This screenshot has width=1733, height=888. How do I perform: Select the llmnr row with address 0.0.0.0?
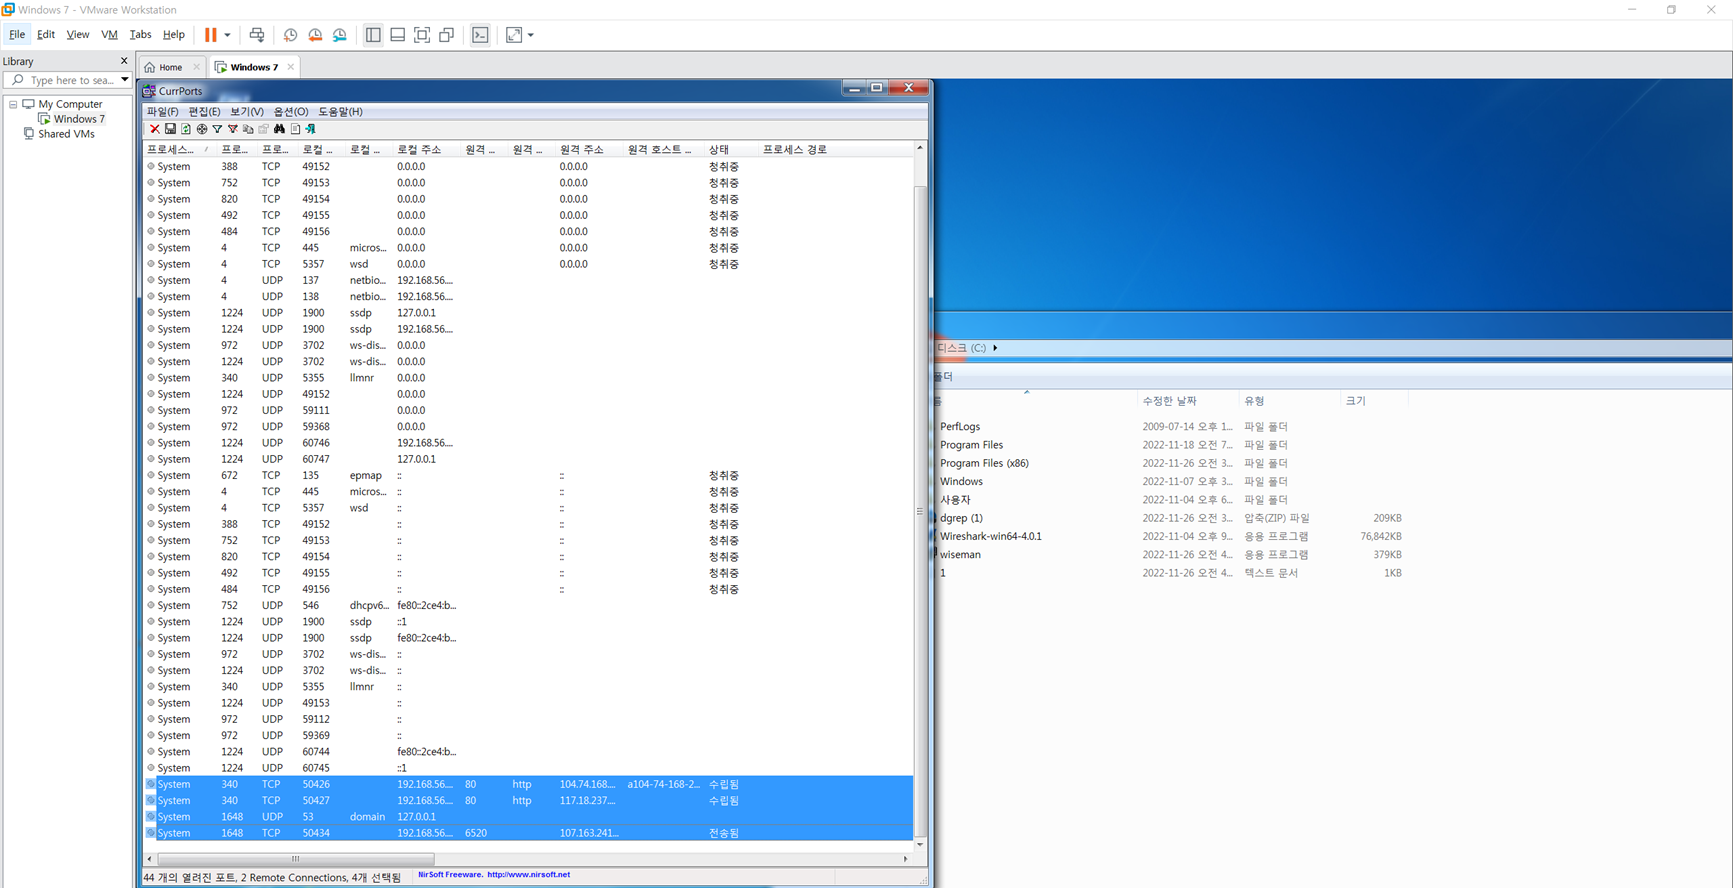click(x=528, y=378)
